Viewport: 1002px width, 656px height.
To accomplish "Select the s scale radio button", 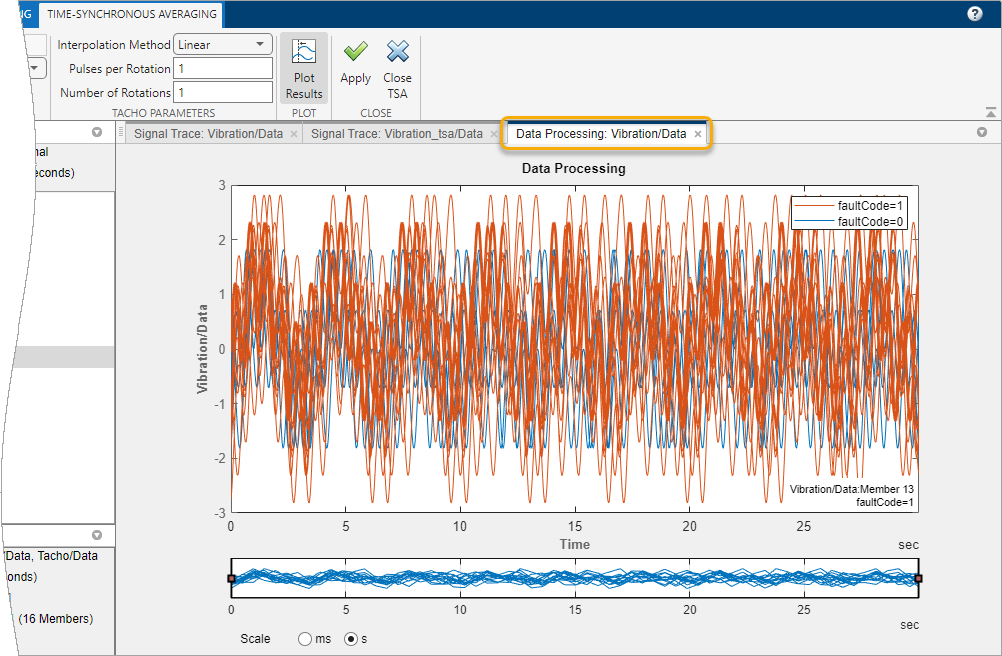I will pyautogui.click(x=351, y=638).
